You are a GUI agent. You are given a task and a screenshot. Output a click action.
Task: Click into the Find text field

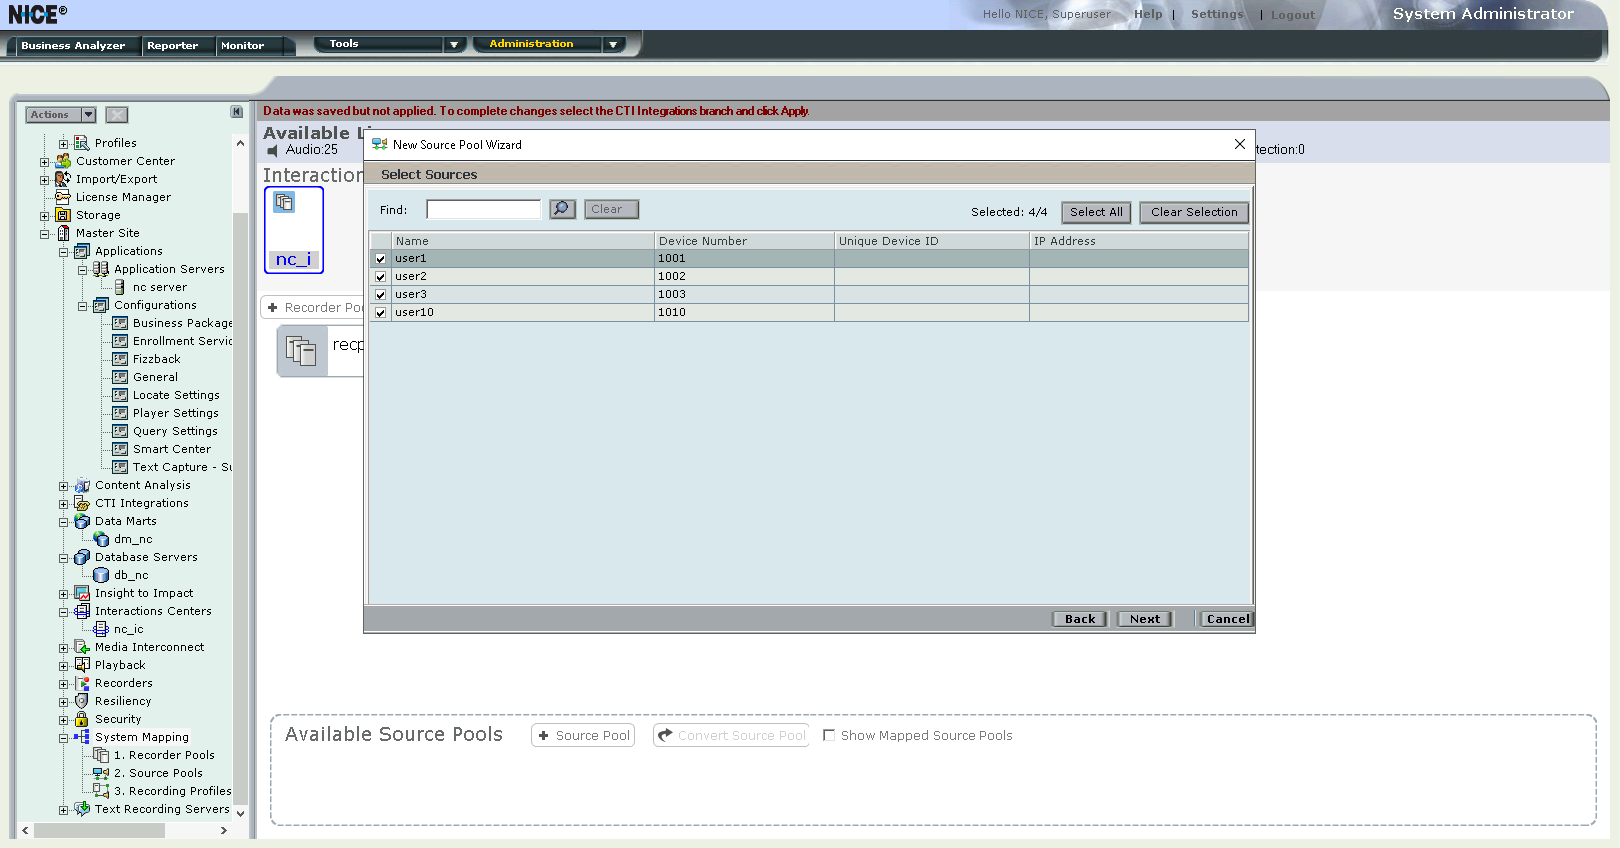coord(483,210)
